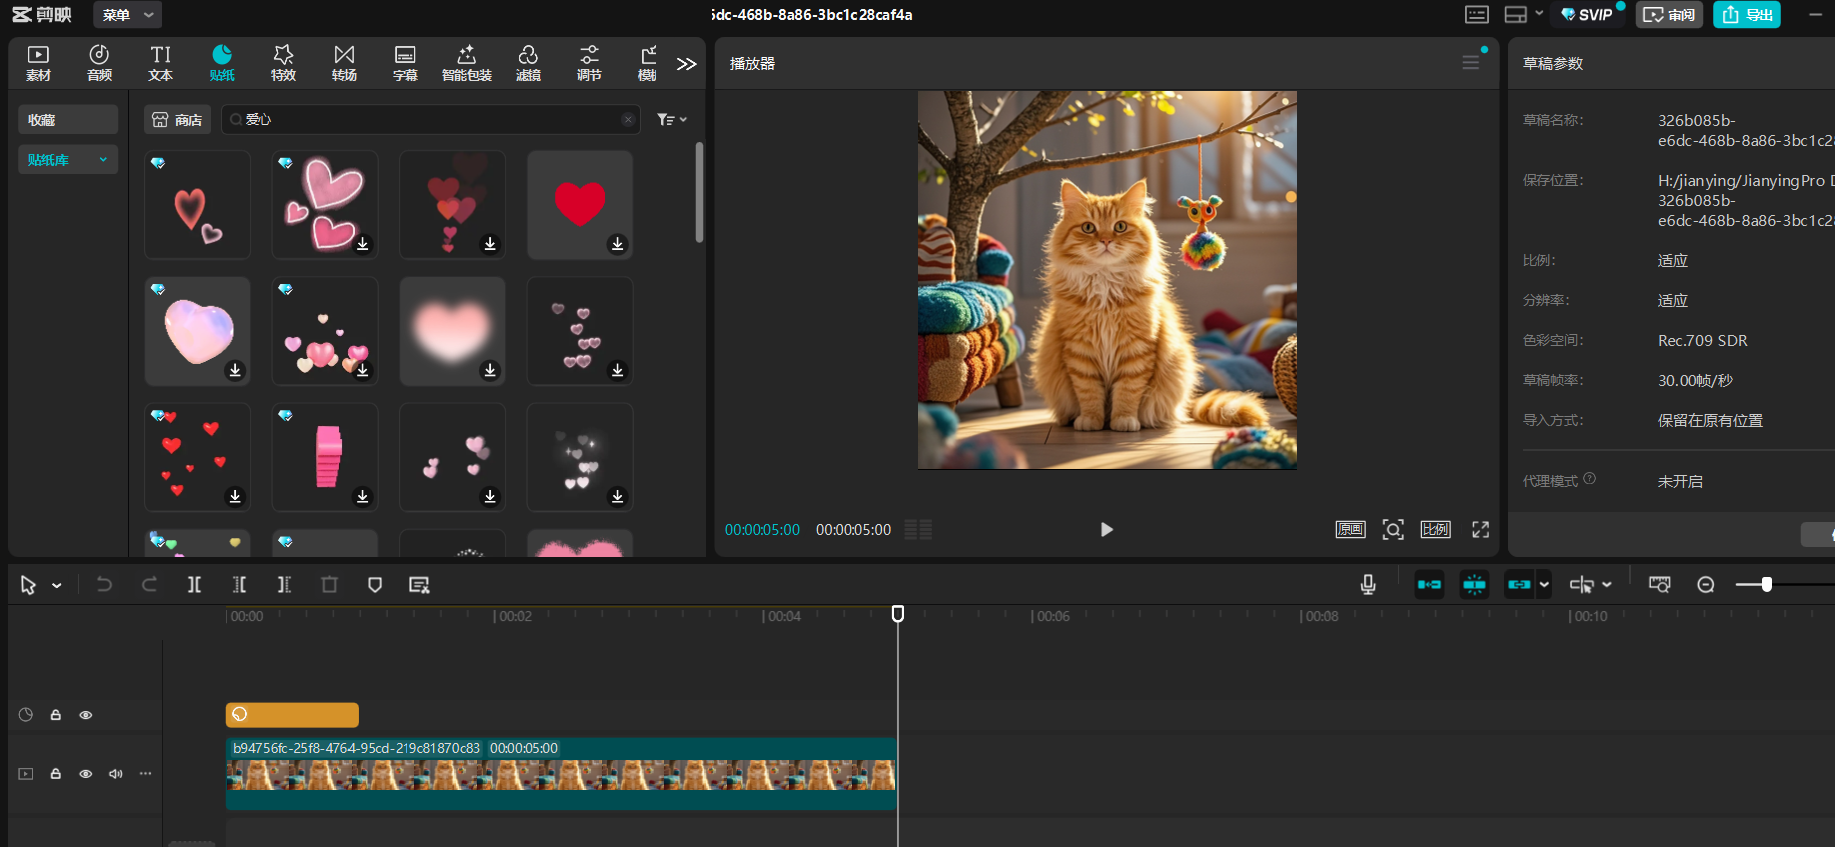Open fullscreen preview in the player
The width and height of the screenshot is (1835, 847).
tap(1480, 530)
